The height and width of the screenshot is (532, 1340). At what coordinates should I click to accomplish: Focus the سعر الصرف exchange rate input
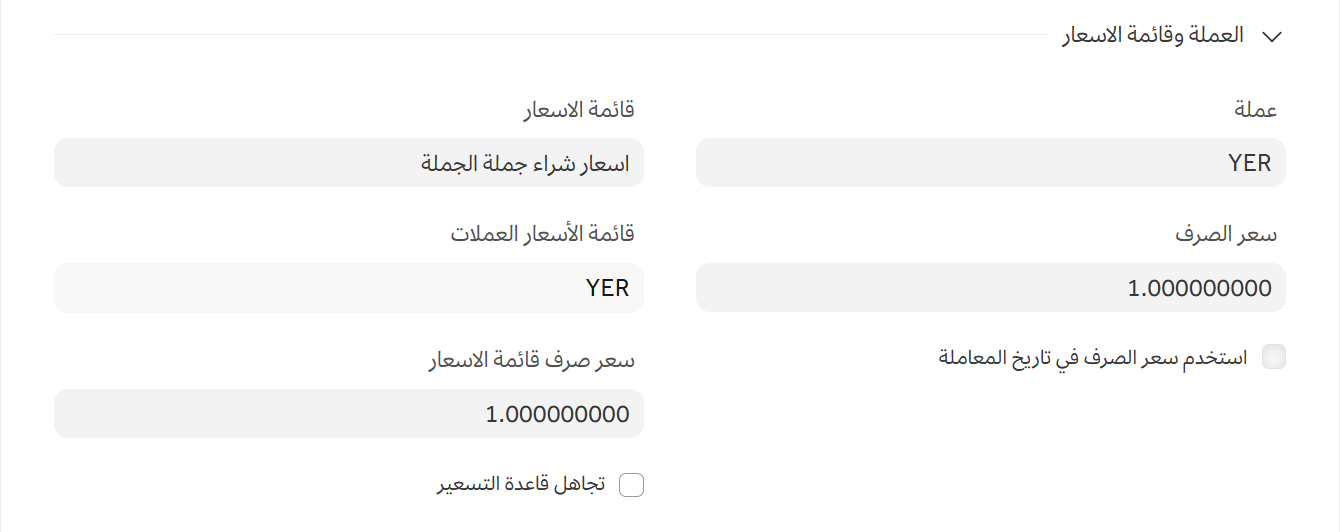990,288
